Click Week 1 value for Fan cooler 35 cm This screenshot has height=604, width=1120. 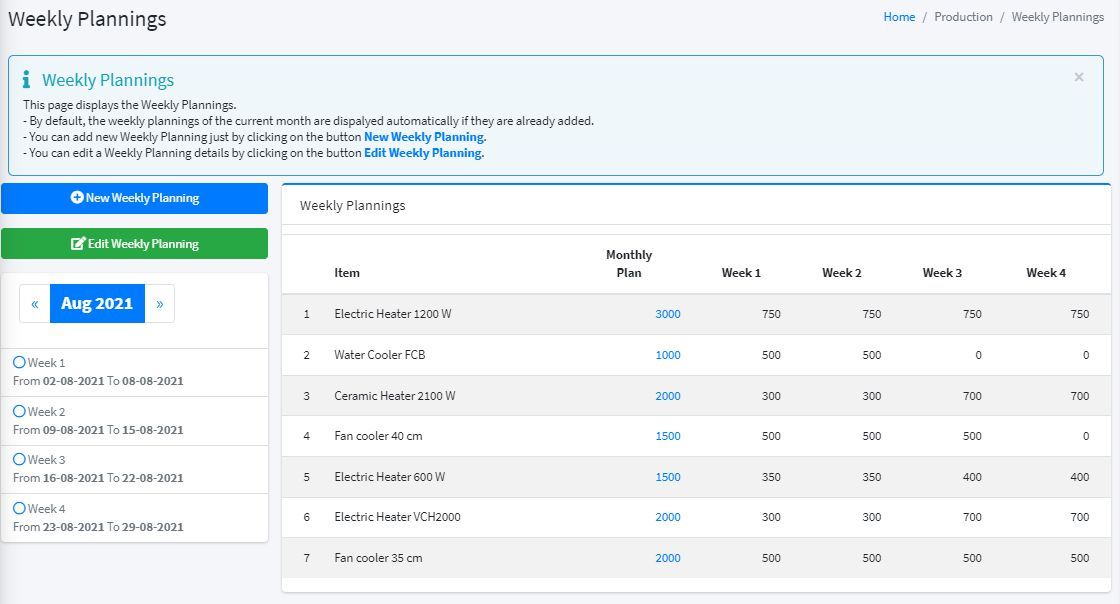pos(771,558)
